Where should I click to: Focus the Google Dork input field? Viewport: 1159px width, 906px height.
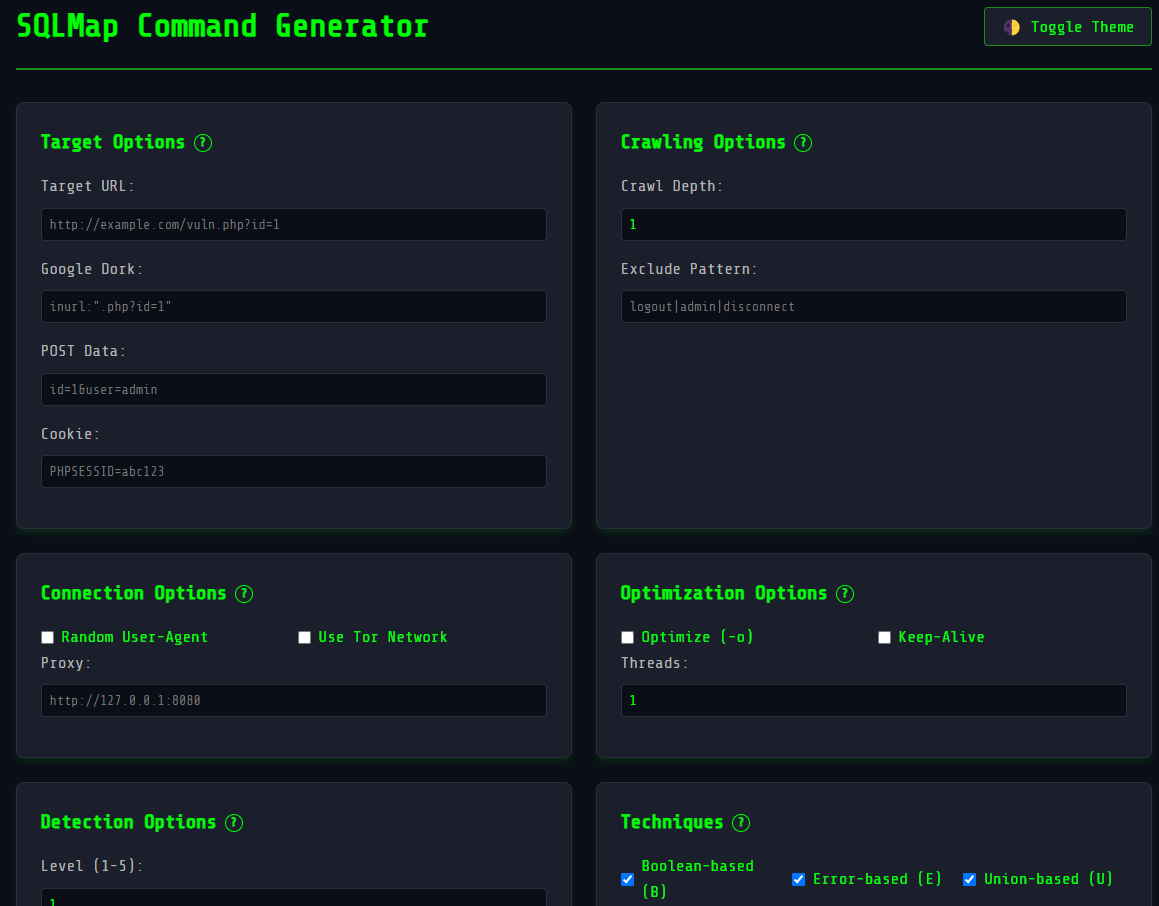coord(293,307)
